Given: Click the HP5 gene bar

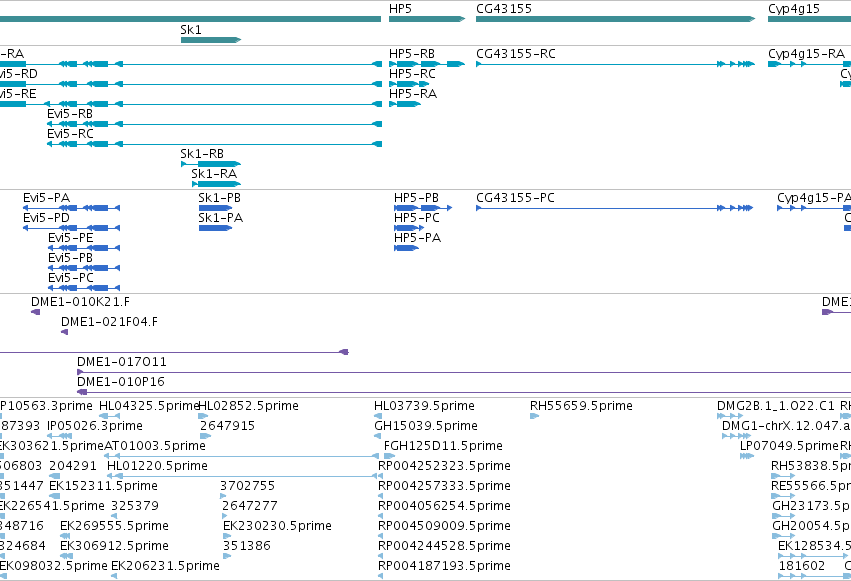Looking at the screenshot, I should point(427,19).
